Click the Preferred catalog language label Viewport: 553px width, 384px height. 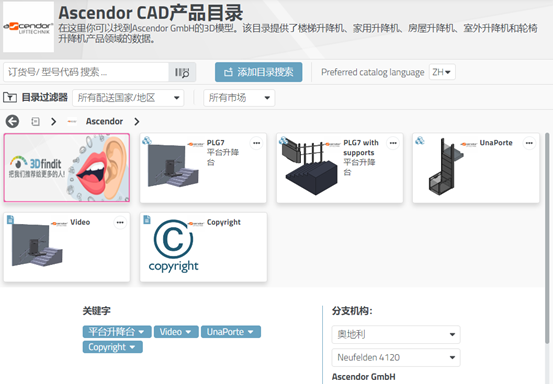[372, 72]
